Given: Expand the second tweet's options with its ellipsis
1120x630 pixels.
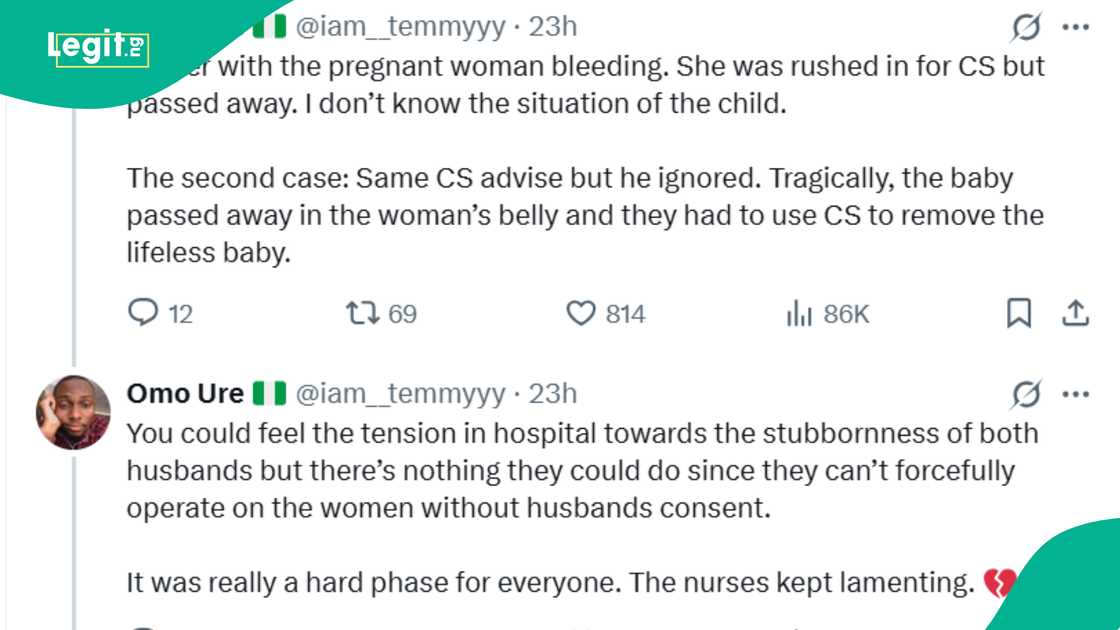Looking at the screenshot, I should (1077, 394).
